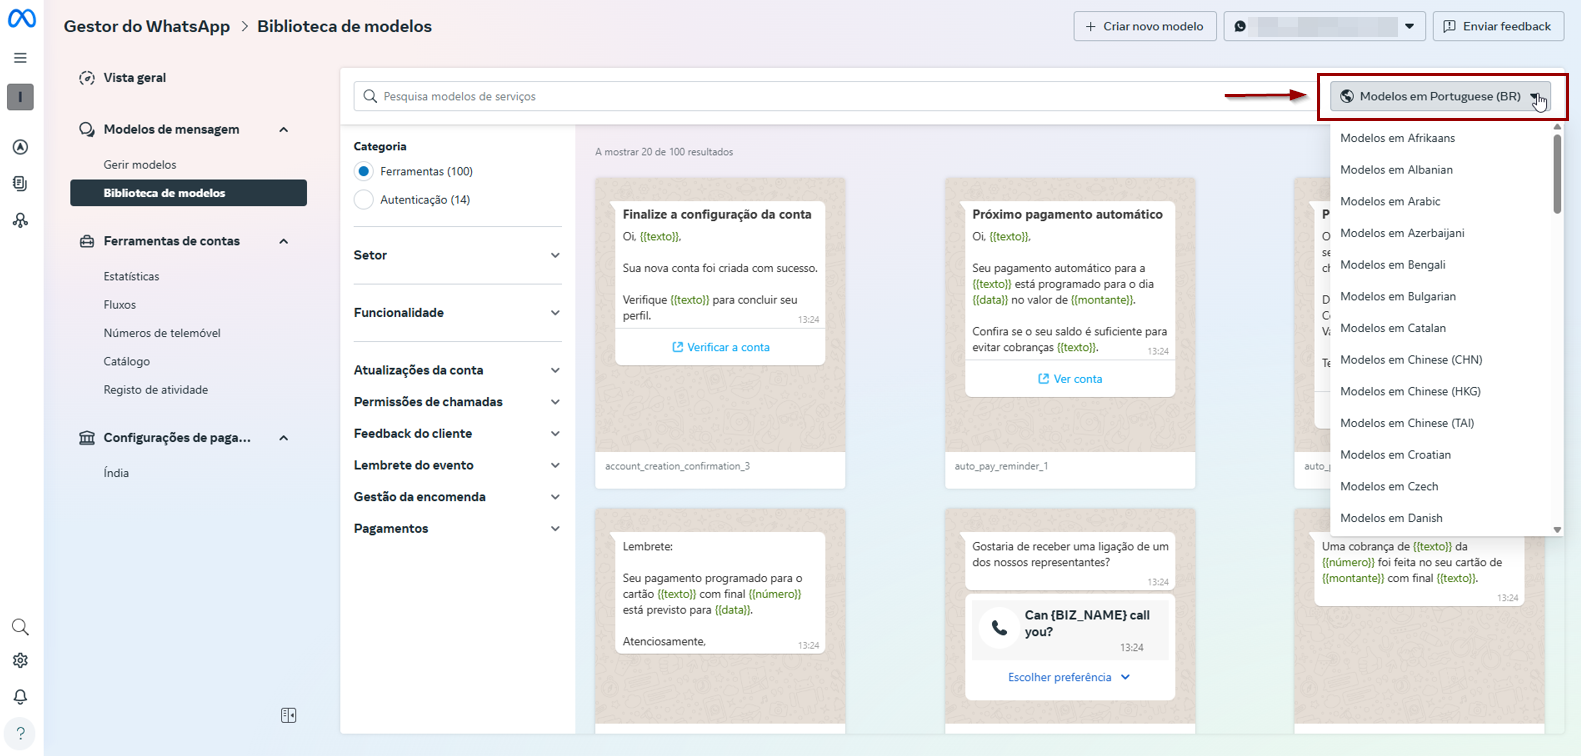1581x756 pixels.
Task: Click the Criar novo modelo button
Action: 1144,26
